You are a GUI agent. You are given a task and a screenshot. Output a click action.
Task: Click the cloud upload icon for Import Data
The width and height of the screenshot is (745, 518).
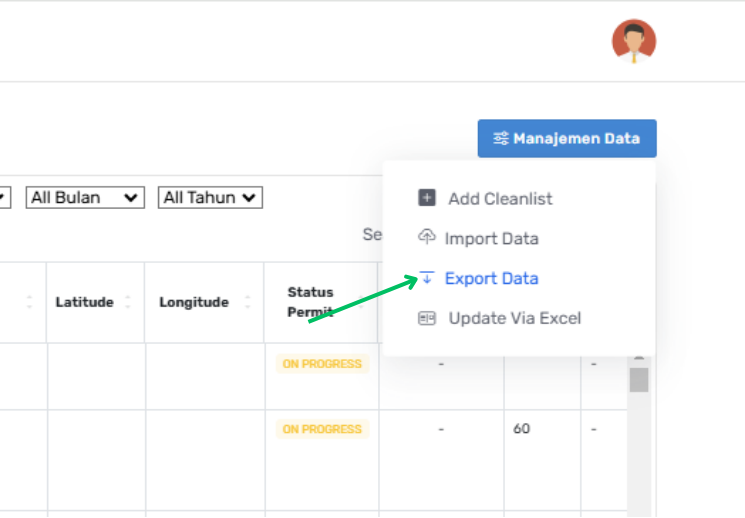point(427,238)
